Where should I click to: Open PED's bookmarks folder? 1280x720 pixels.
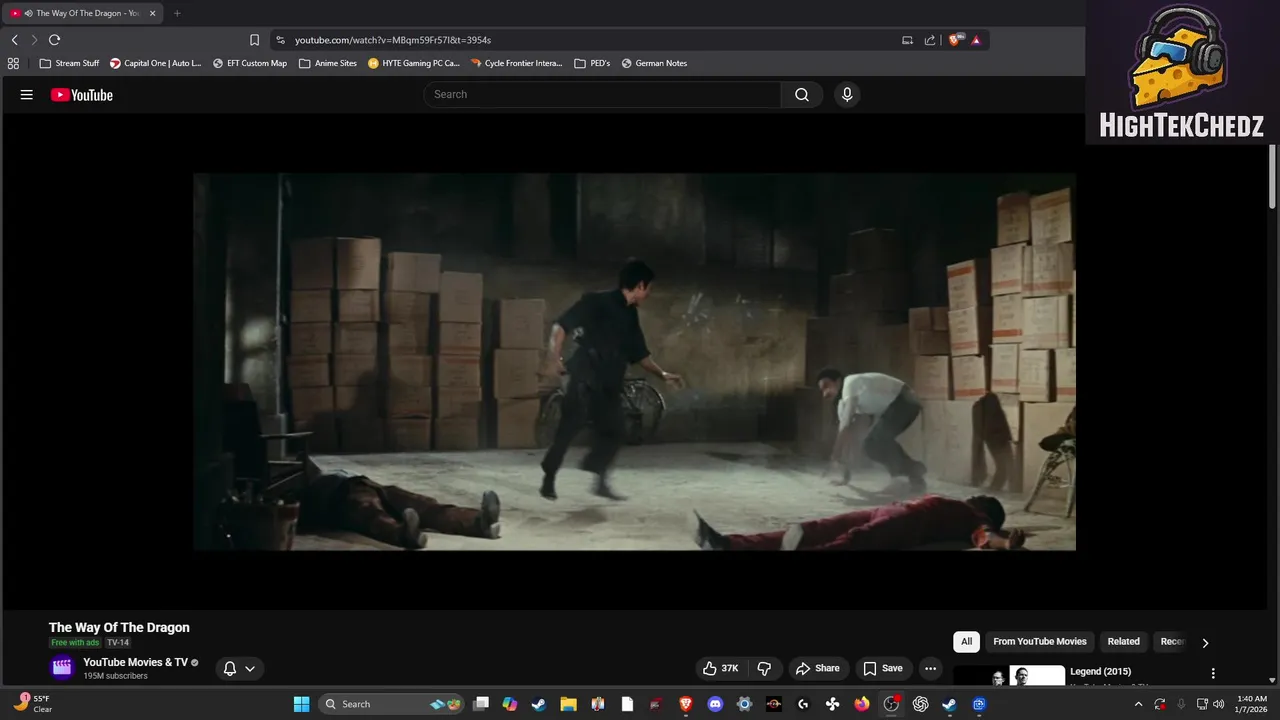592,63
